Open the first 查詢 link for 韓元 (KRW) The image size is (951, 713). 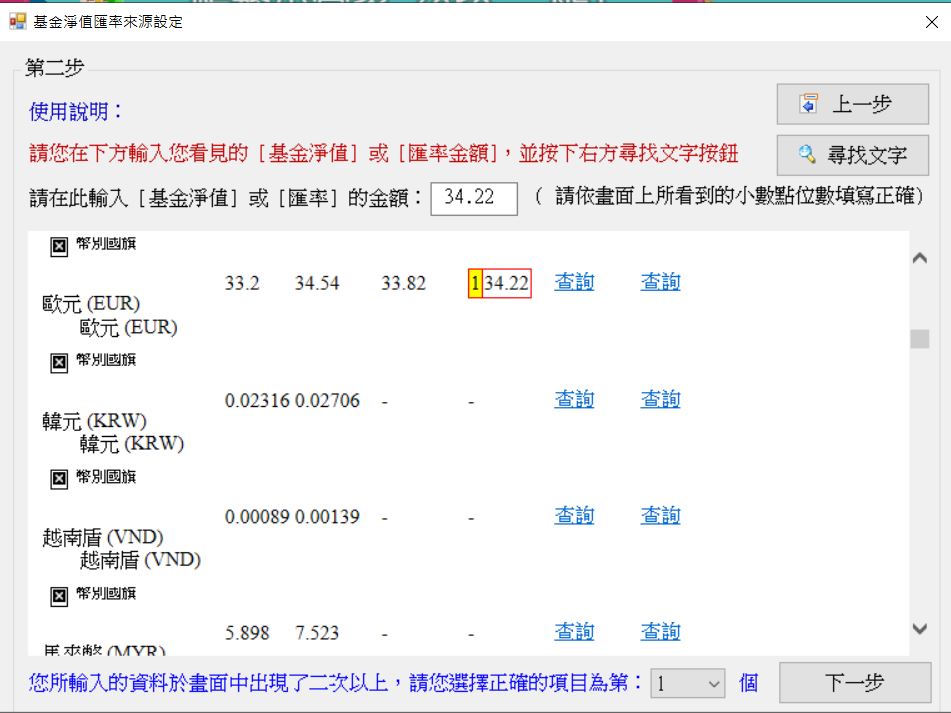(x=574, y=400)
